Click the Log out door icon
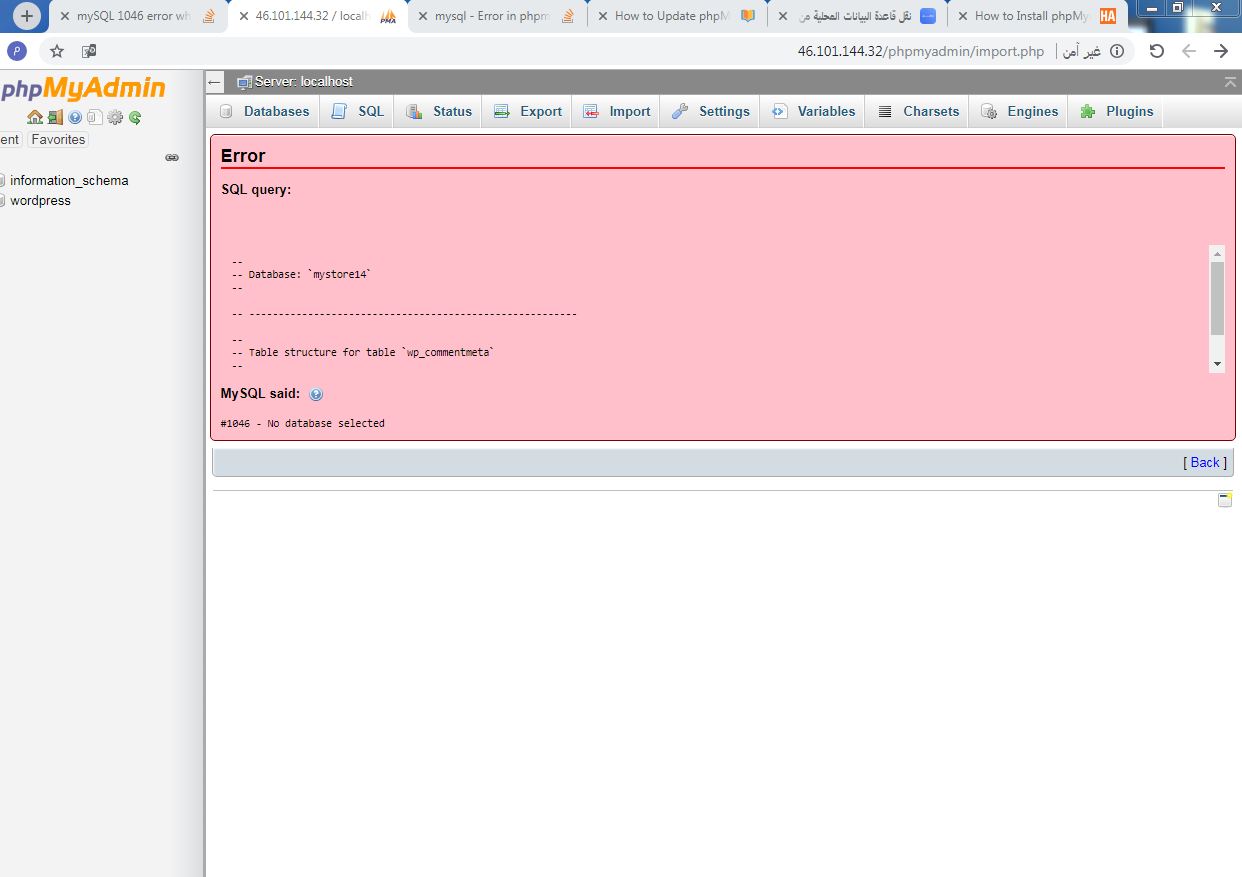This screenshot has height=877, width=1242. coord(55,117)
